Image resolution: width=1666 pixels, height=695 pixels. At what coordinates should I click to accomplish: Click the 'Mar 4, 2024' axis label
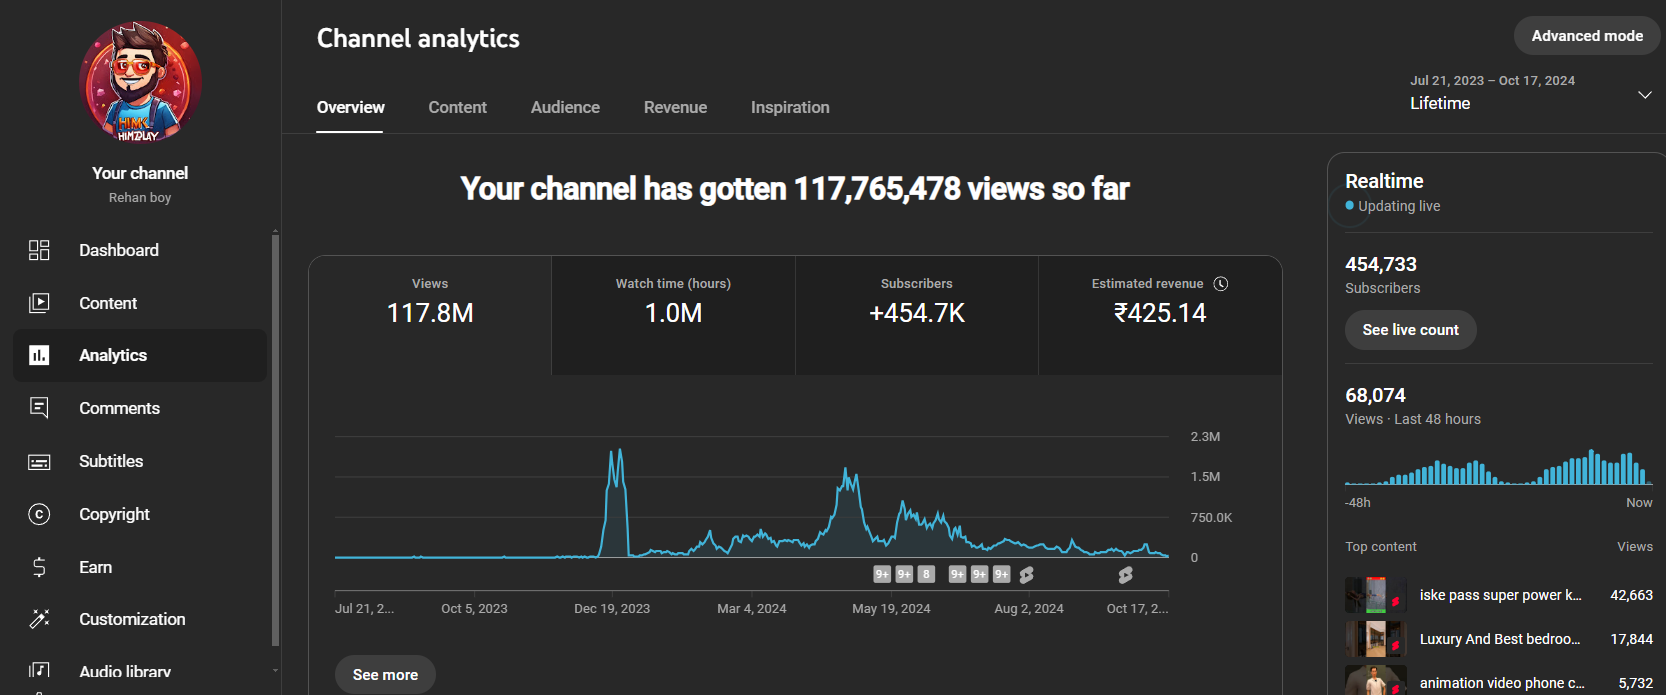pos(752,609)
